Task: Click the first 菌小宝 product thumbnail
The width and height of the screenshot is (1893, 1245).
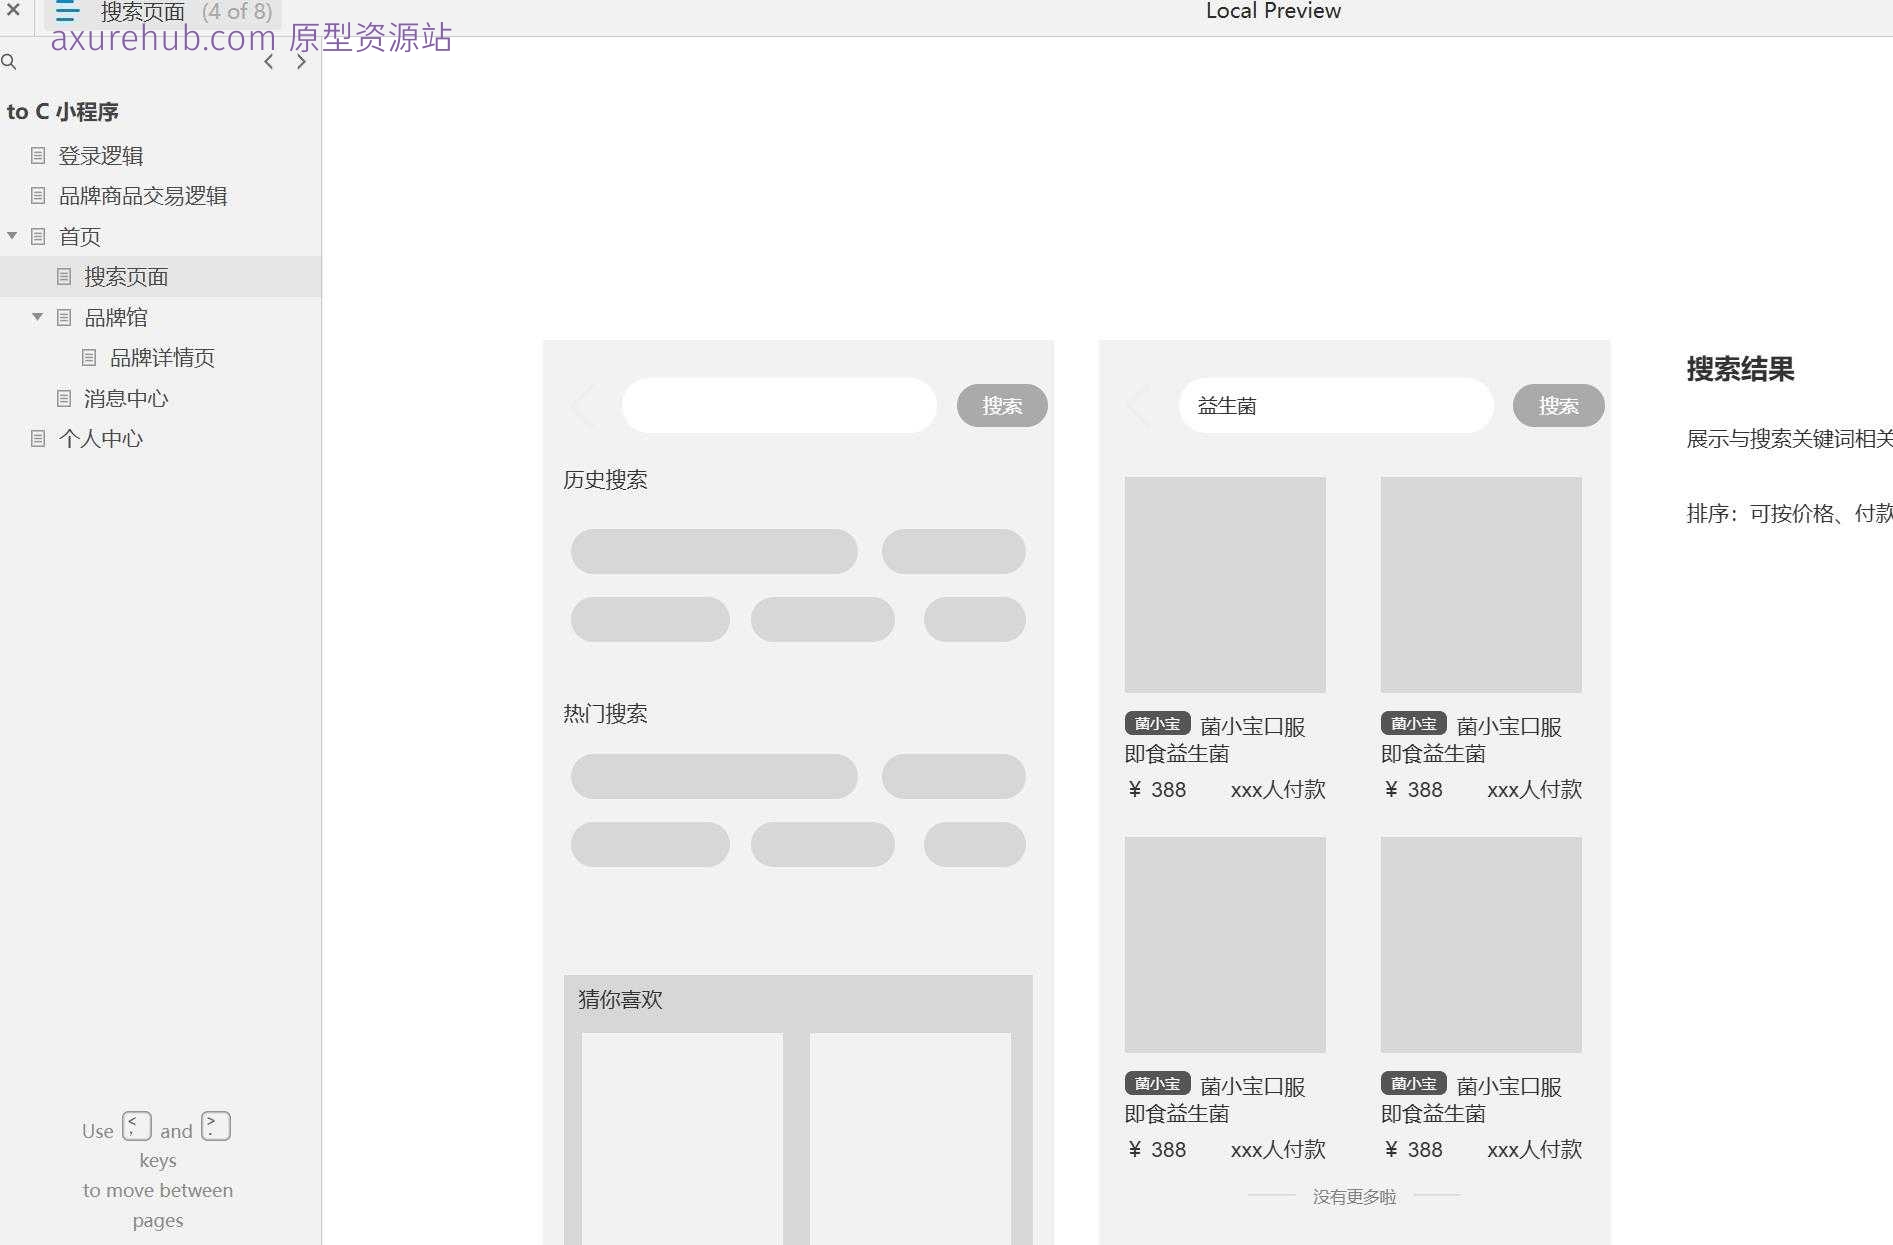Action: coord(1225,585)
